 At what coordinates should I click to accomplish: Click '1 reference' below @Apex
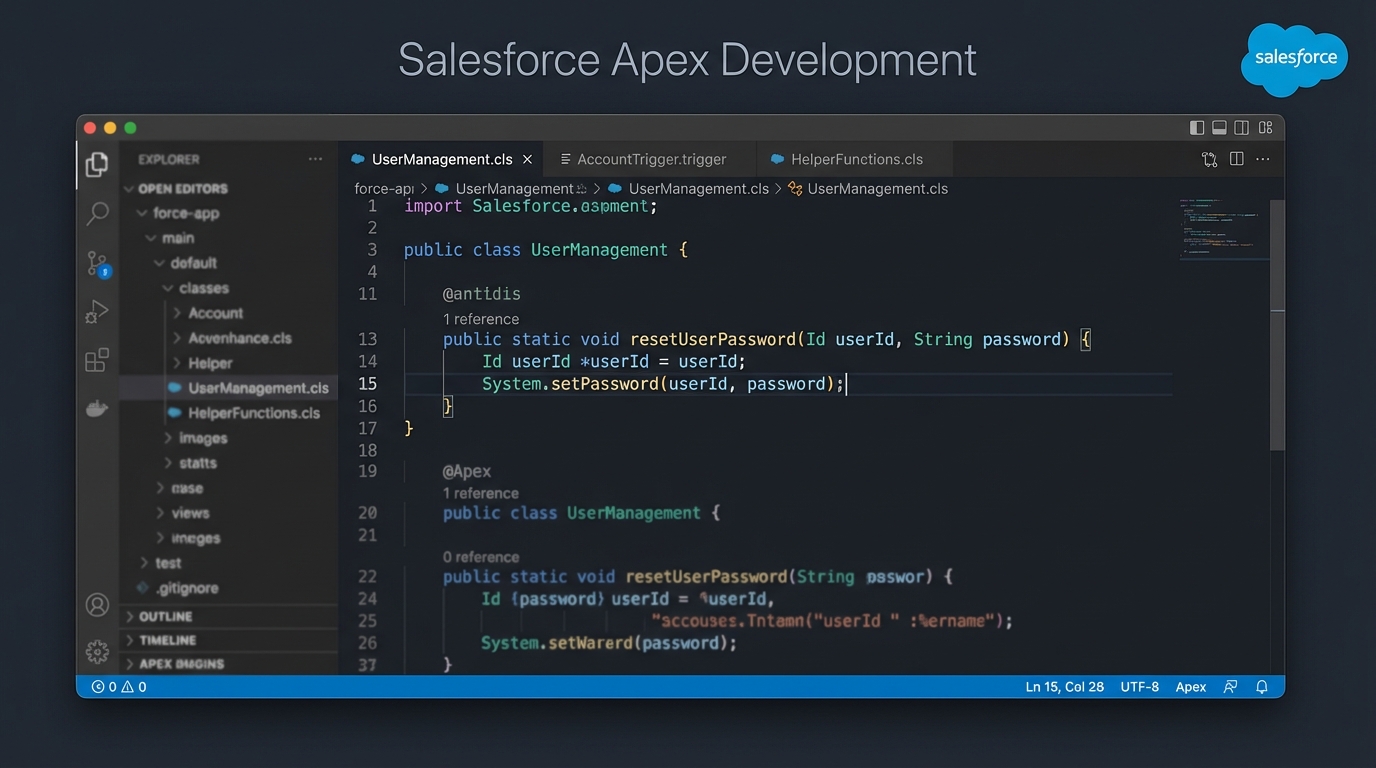click(x=481, y=493)
